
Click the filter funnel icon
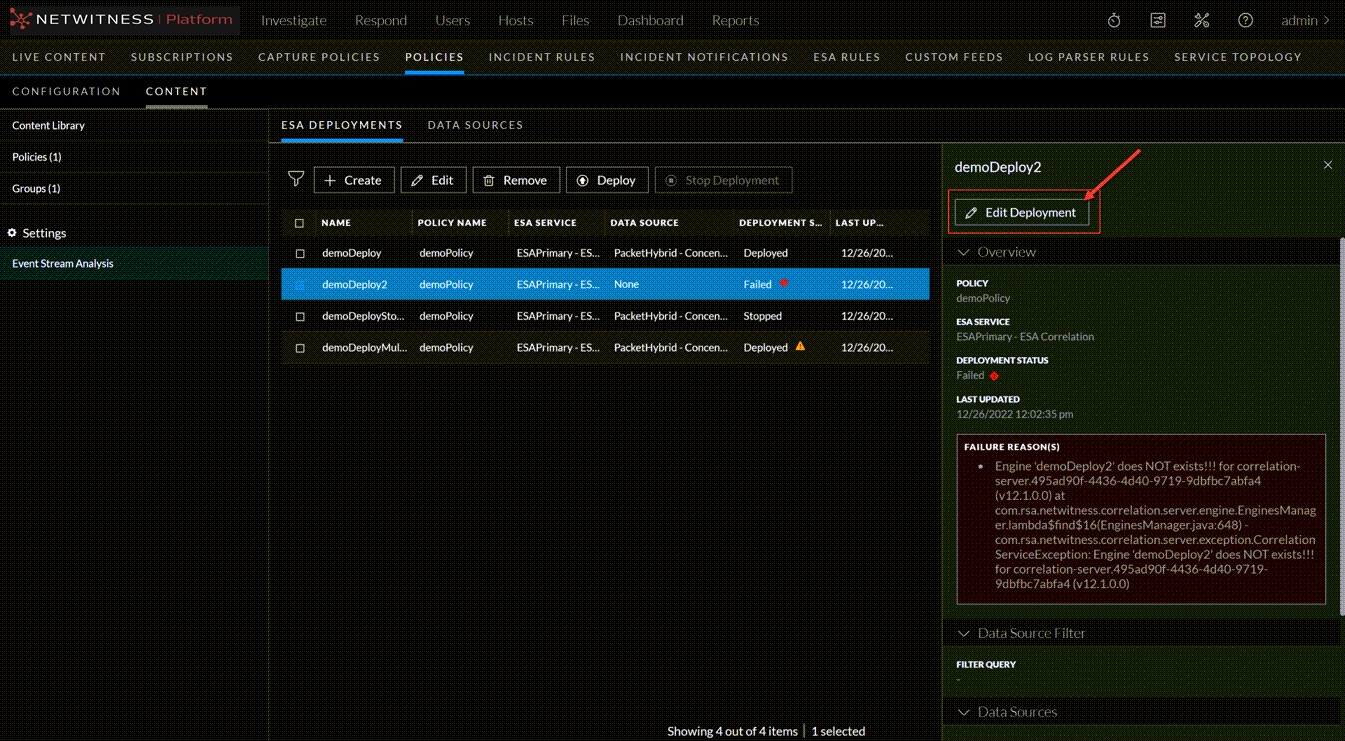pyautogui.click(x=296, y=179)
